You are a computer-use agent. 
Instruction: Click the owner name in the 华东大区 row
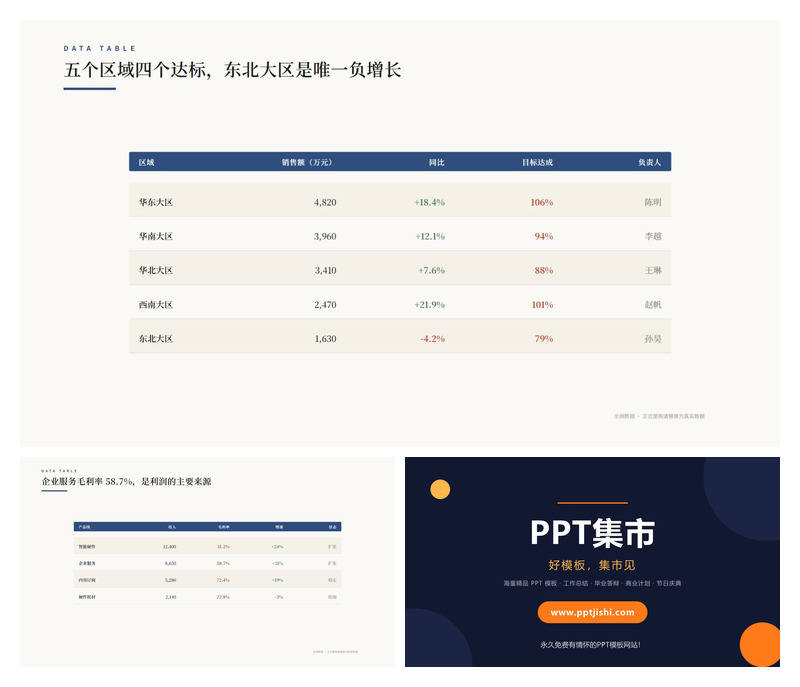(x=653, y=202)
